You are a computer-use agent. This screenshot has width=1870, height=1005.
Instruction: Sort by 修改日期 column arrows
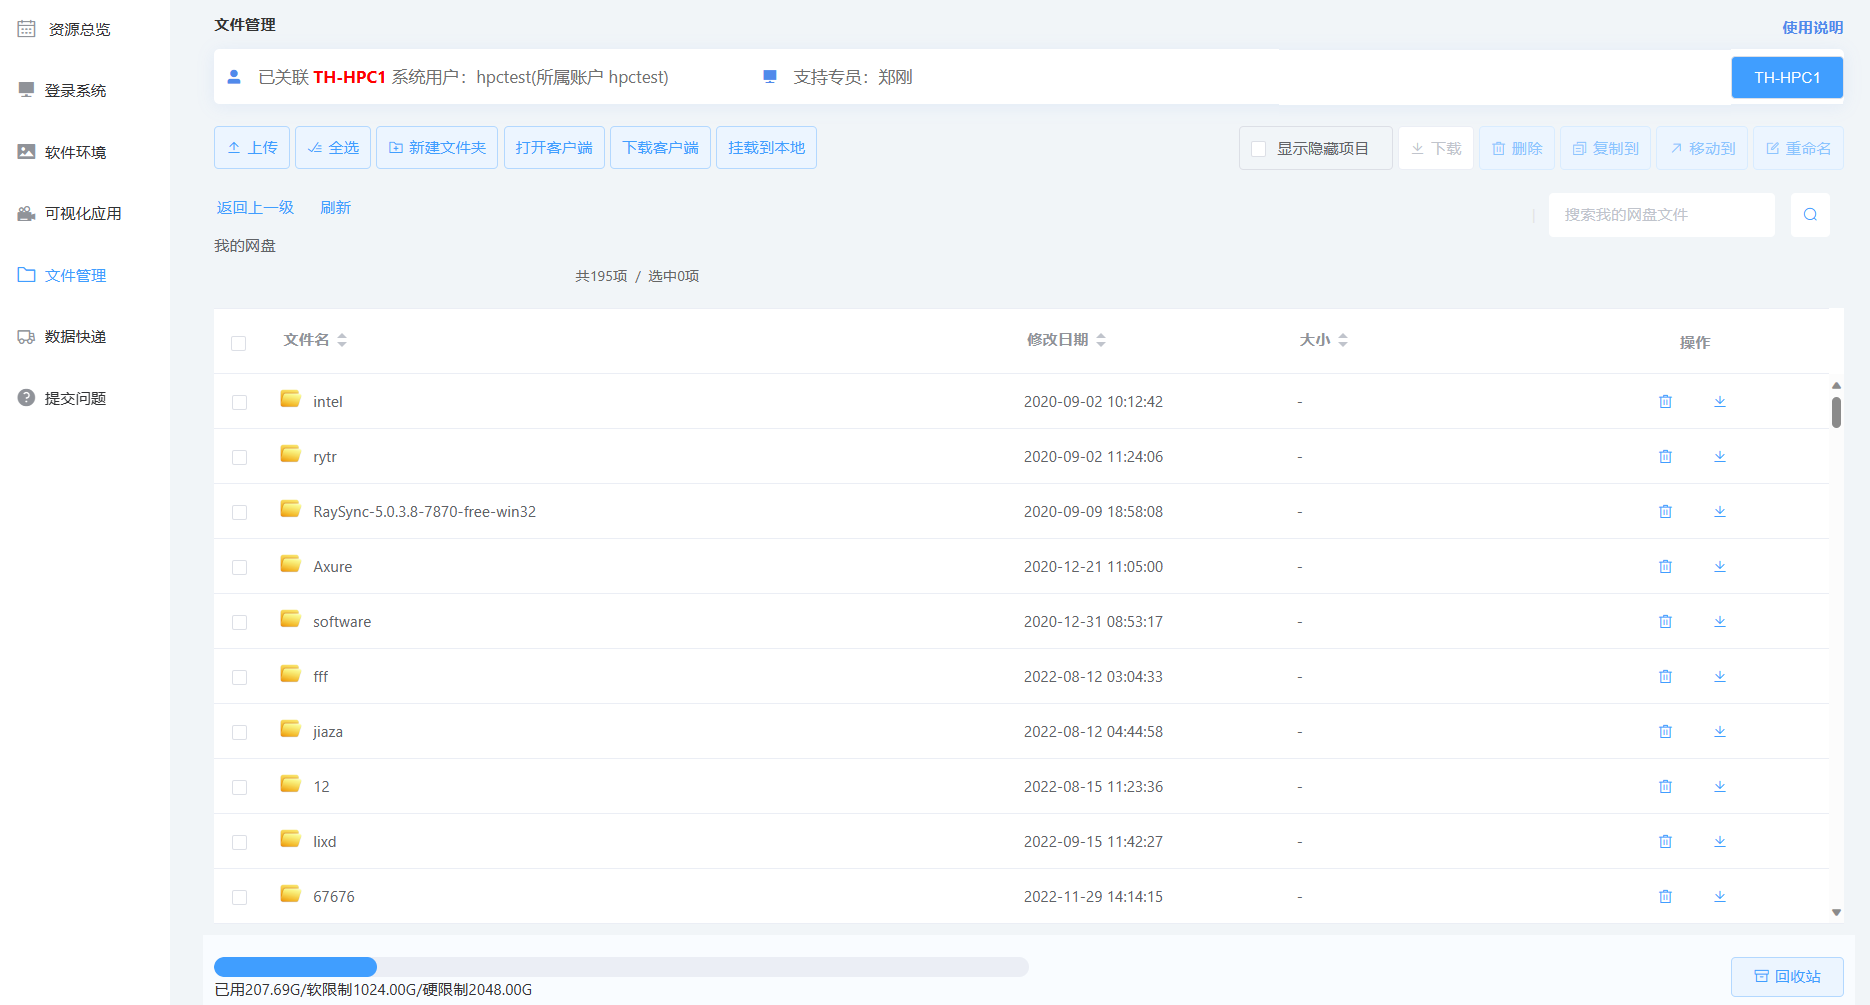tap(1101, 340)
